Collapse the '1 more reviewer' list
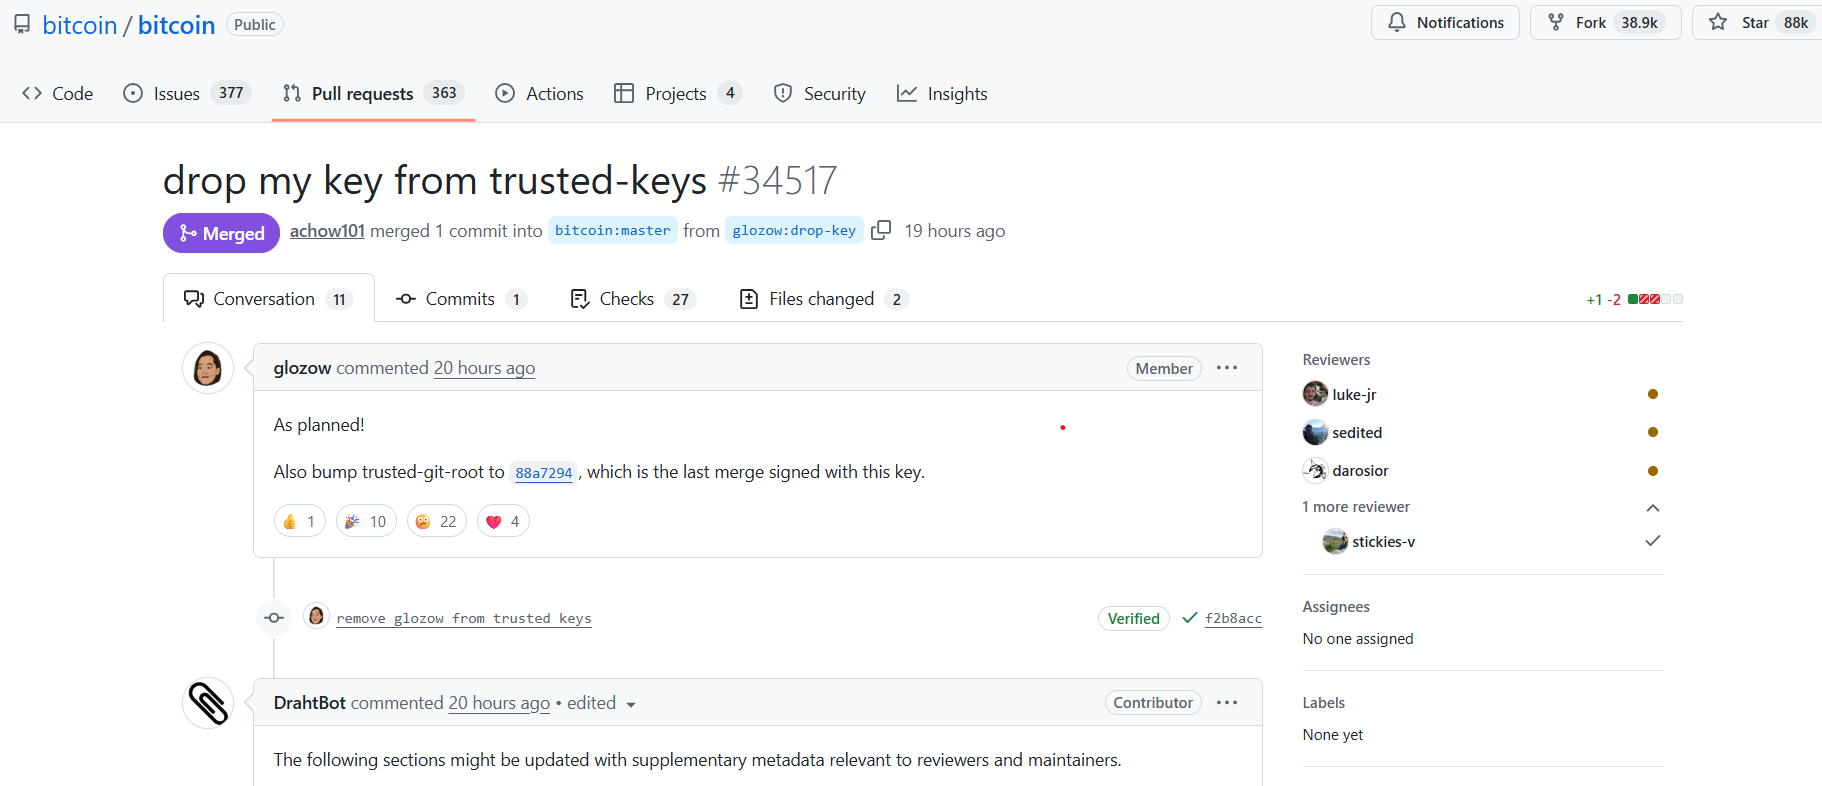The image size is (1822, 786). pyautogui.click(x=1652, y=508)
